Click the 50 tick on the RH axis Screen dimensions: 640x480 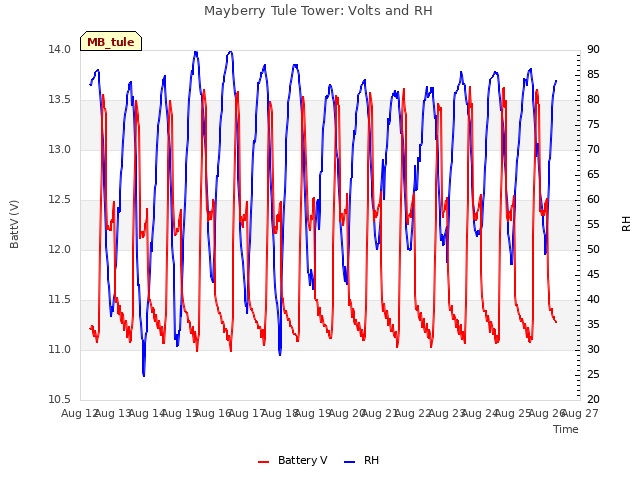click(593, 250)
